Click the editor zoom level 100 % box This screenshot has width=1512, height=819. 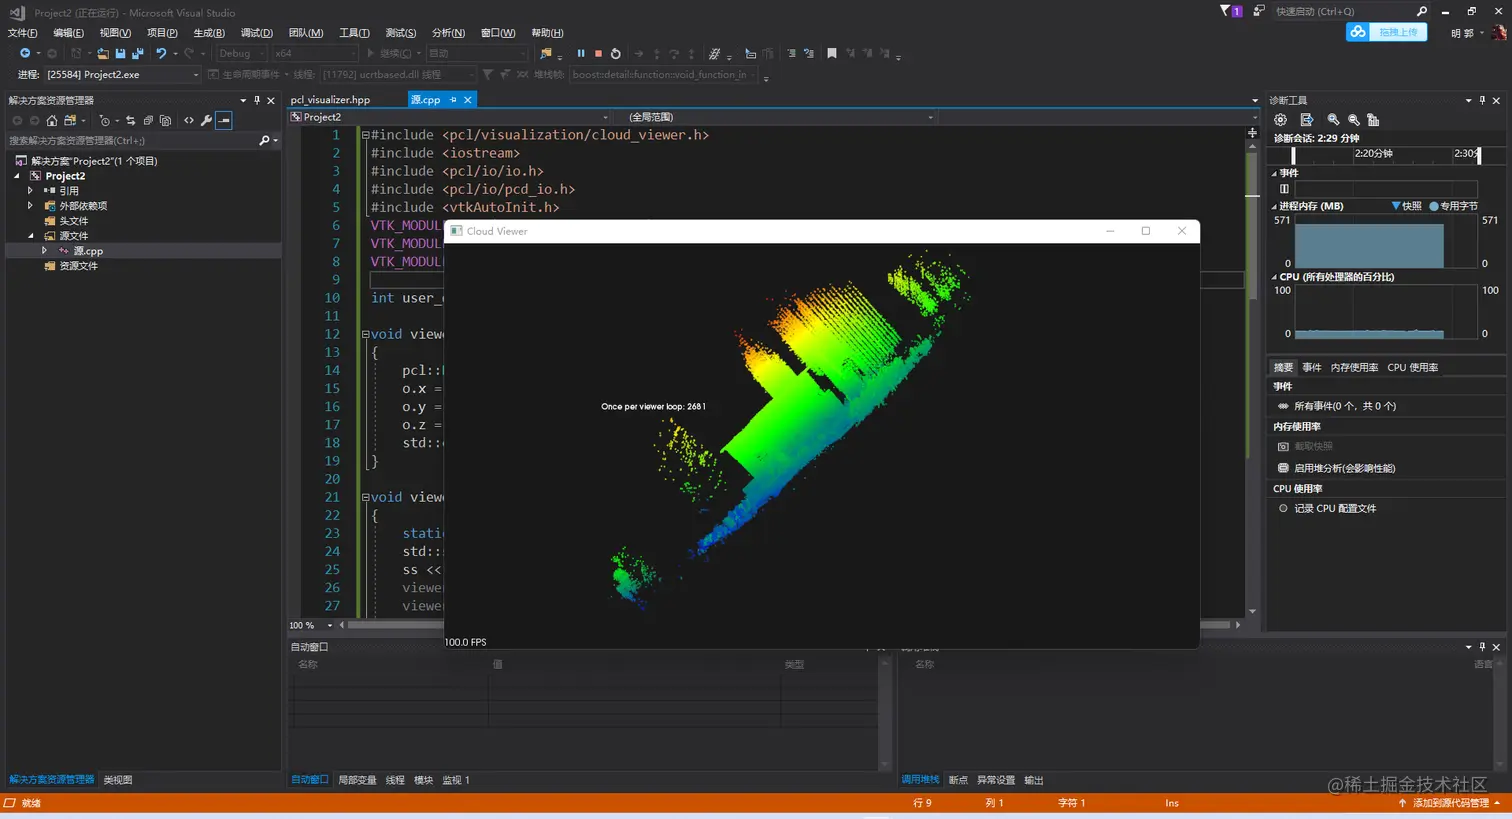tap(311, 625)
